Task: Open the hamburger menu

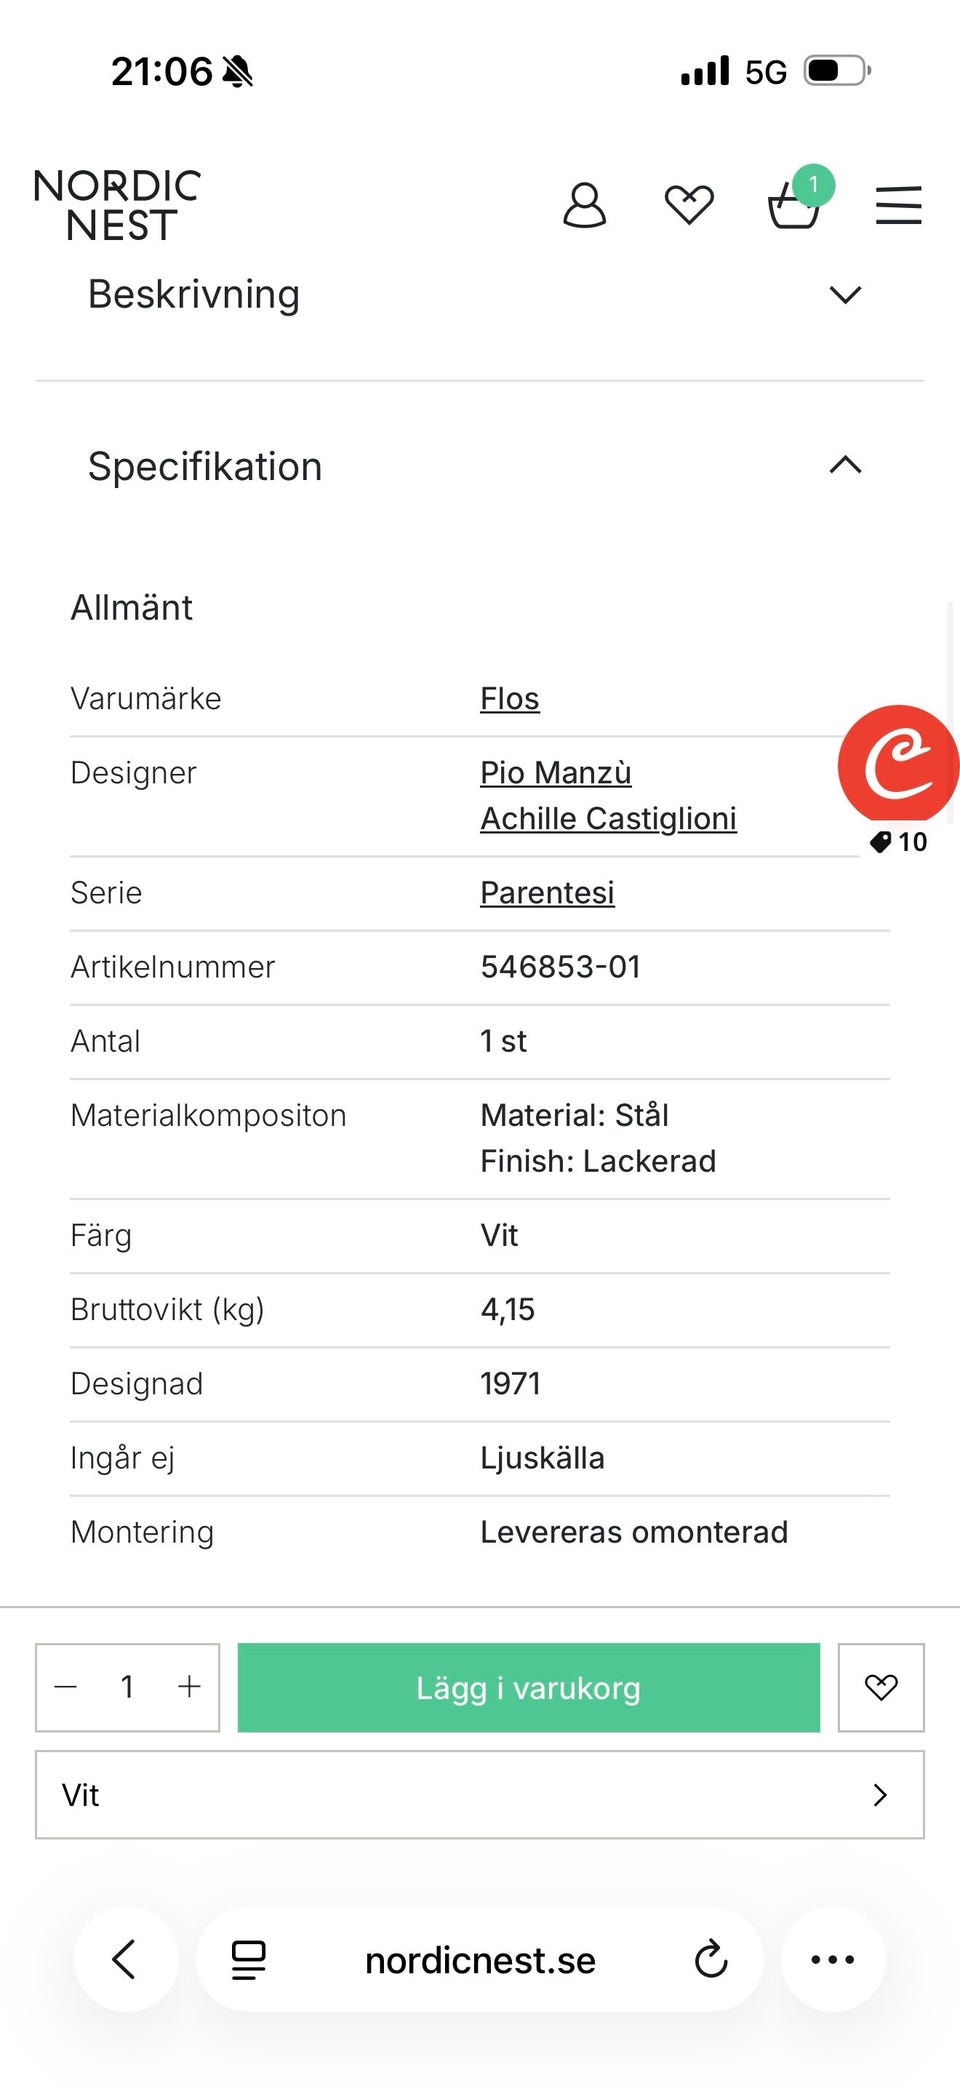Action: click(898, 206)
